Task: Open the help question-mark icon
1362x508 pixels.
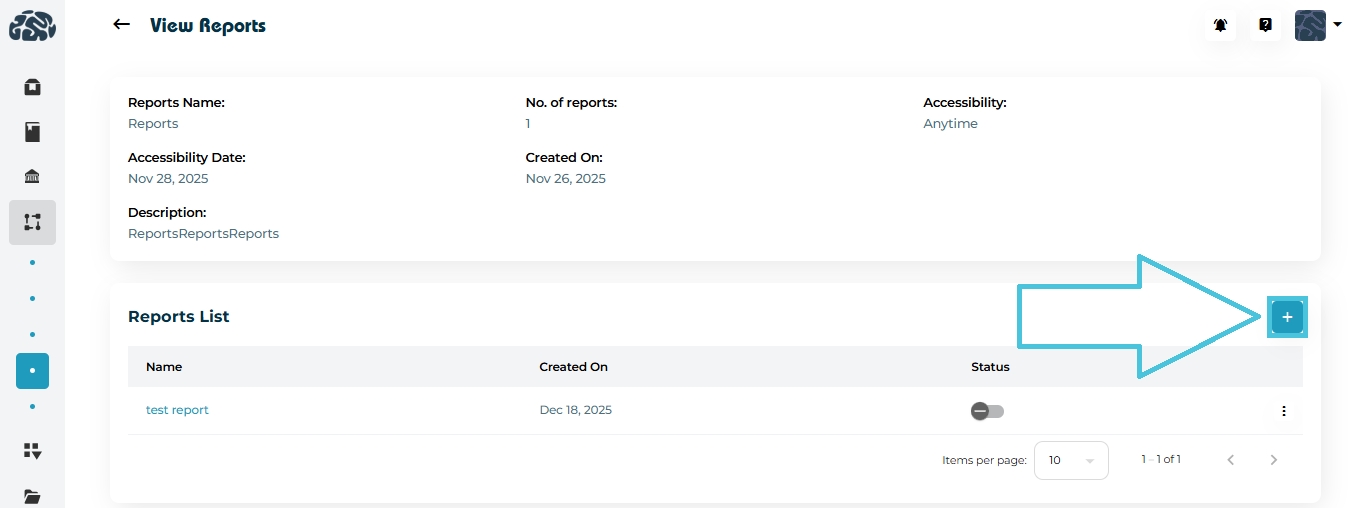Action: tap(1265, 26)
